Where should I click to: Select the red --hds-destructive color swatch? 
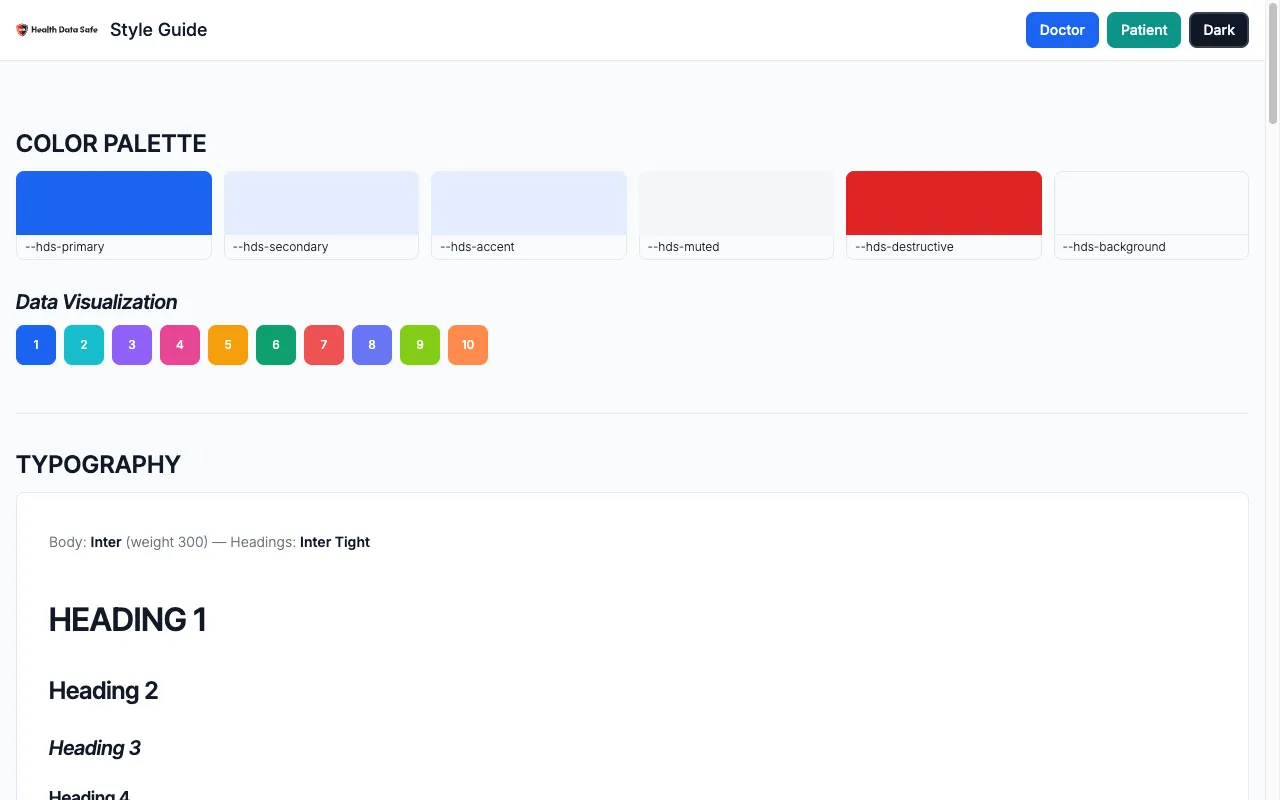(x=944, y=204)
